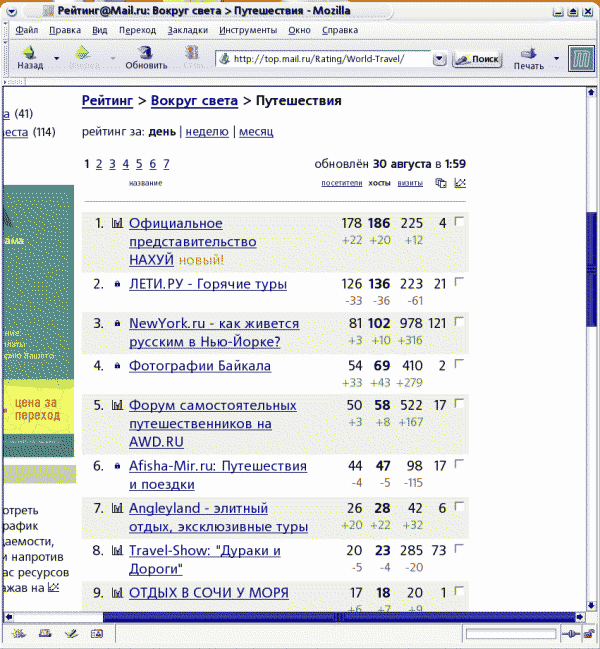
Task: Open the Файл menu
Action: pos(26,30)
